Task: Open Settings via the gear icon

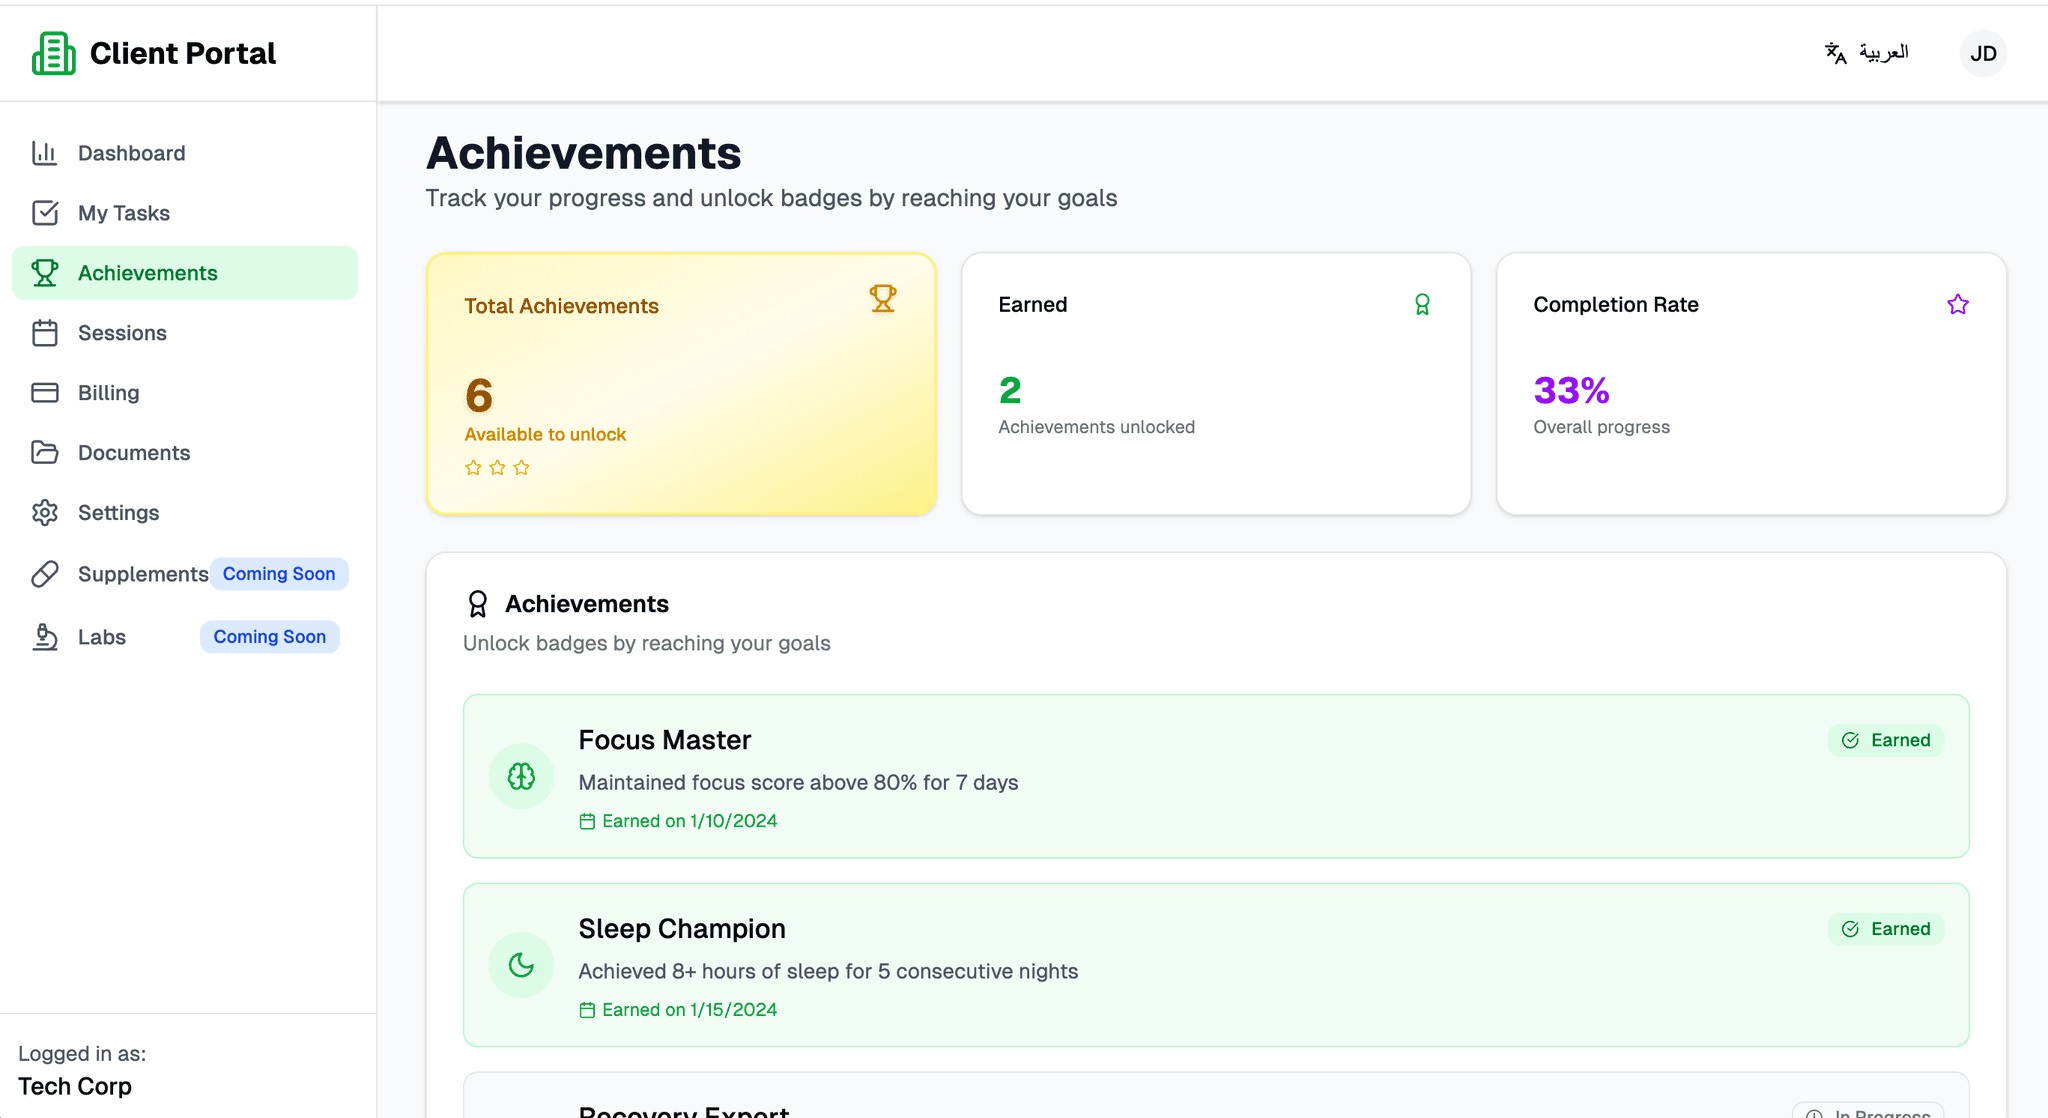Action: [45, 512]
